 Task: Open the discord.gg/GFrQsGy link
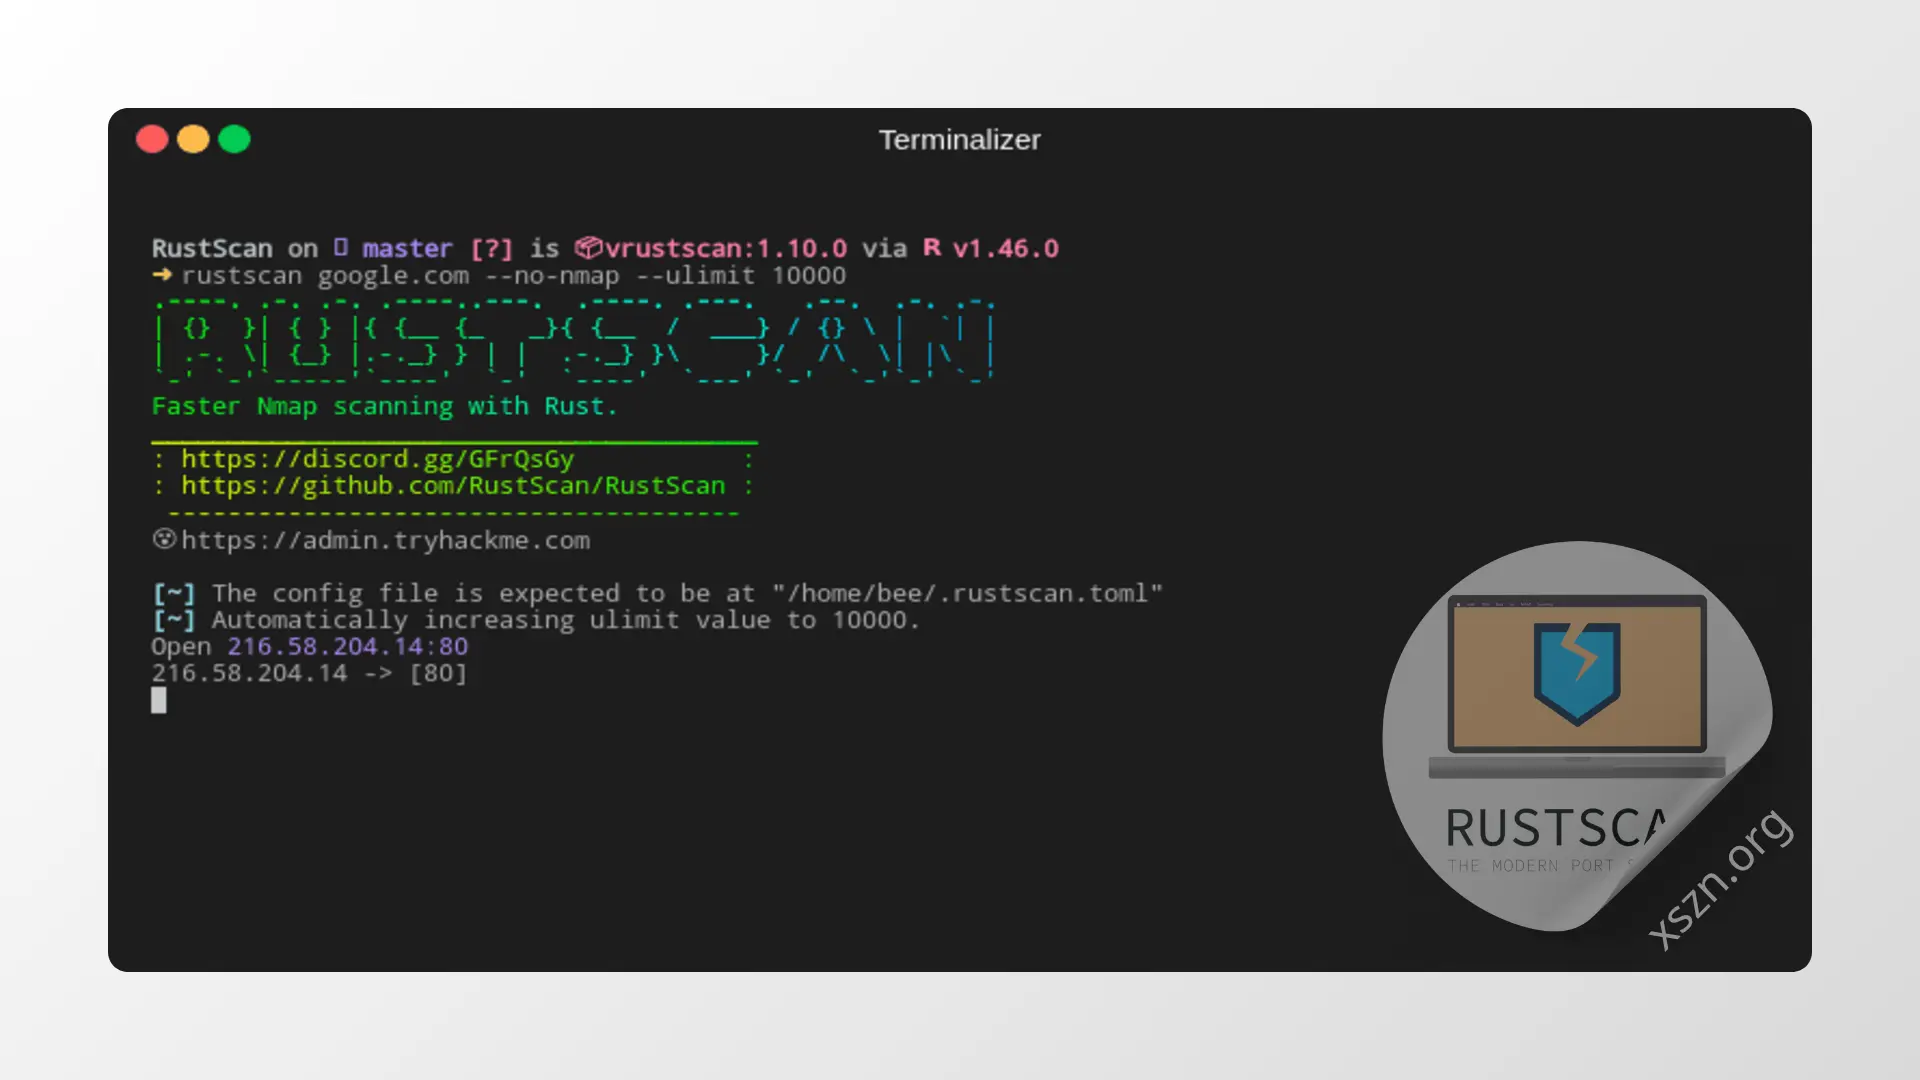click(x=377, y=459)
